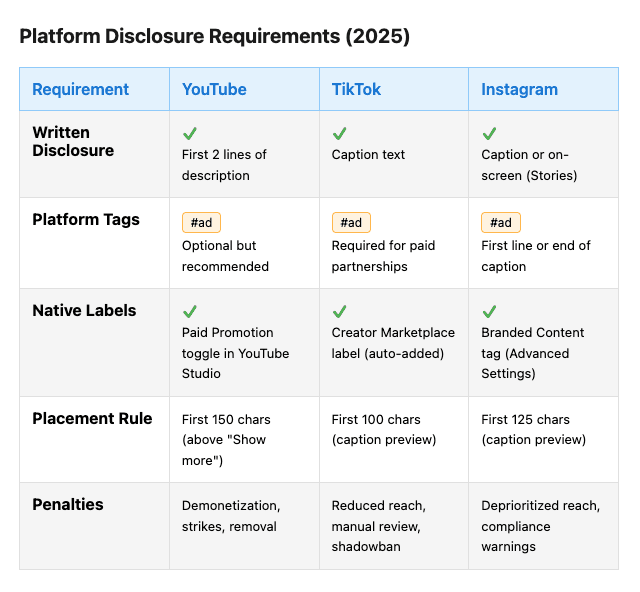Click 'Reduced reach, manual review, shadowban'

point(379,526)
